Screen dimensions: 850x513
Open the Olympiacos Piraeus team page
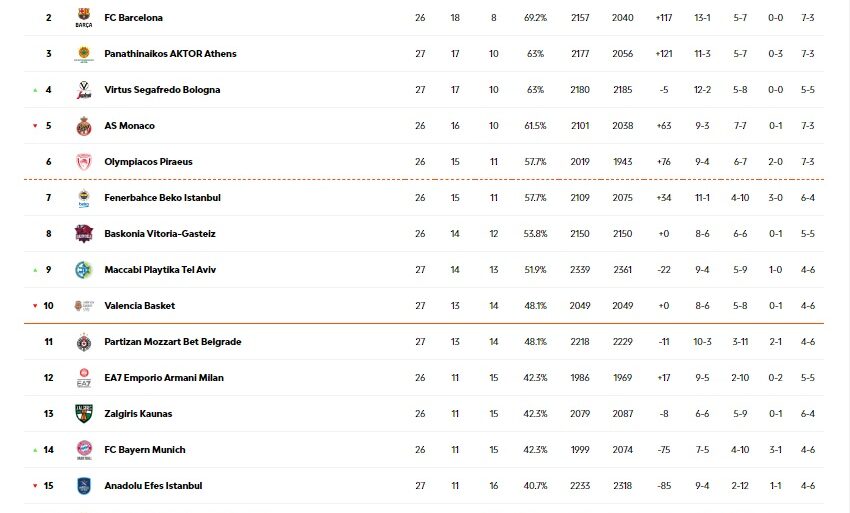point(148,162)
